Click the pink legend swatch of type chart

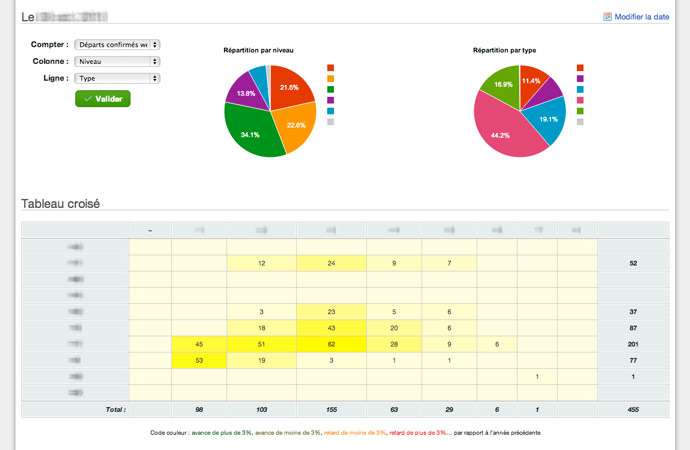581,100
